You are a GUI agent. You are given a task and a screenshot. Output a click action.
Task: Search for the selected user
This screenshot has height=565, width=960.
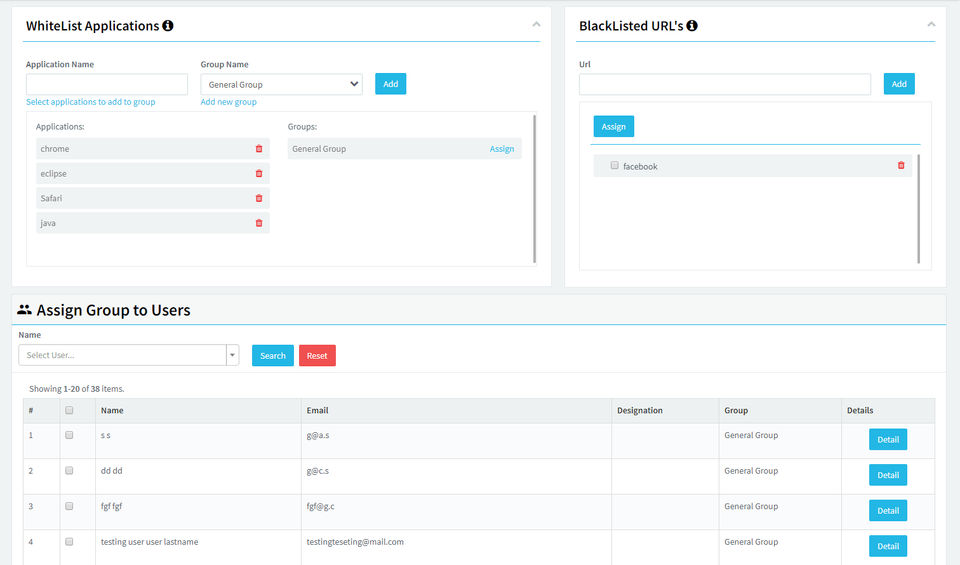272,356
